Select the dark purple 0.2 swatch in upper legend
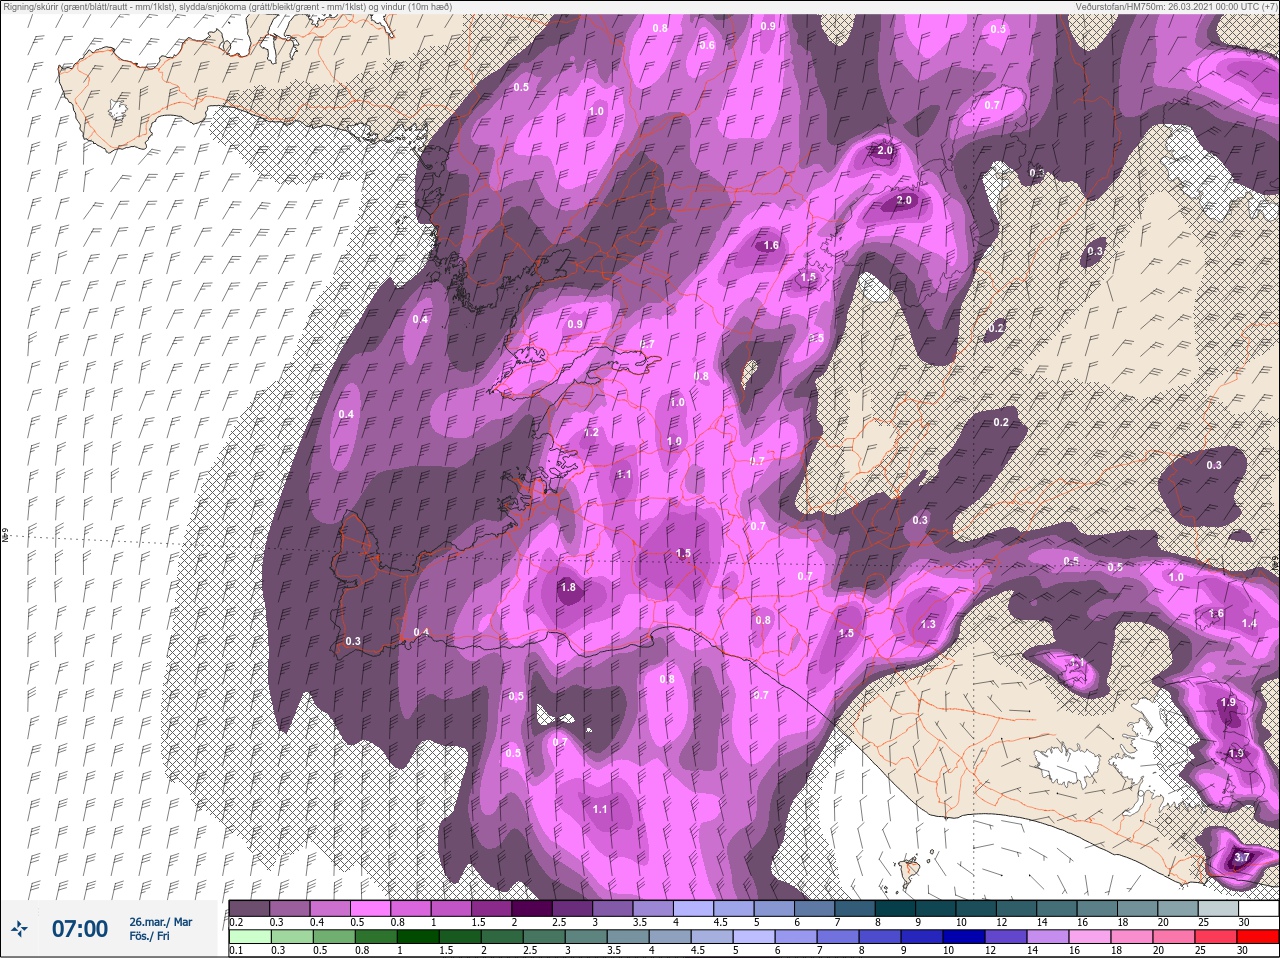This screenshot has width=1280, height=958. click(x=249, y=908)
